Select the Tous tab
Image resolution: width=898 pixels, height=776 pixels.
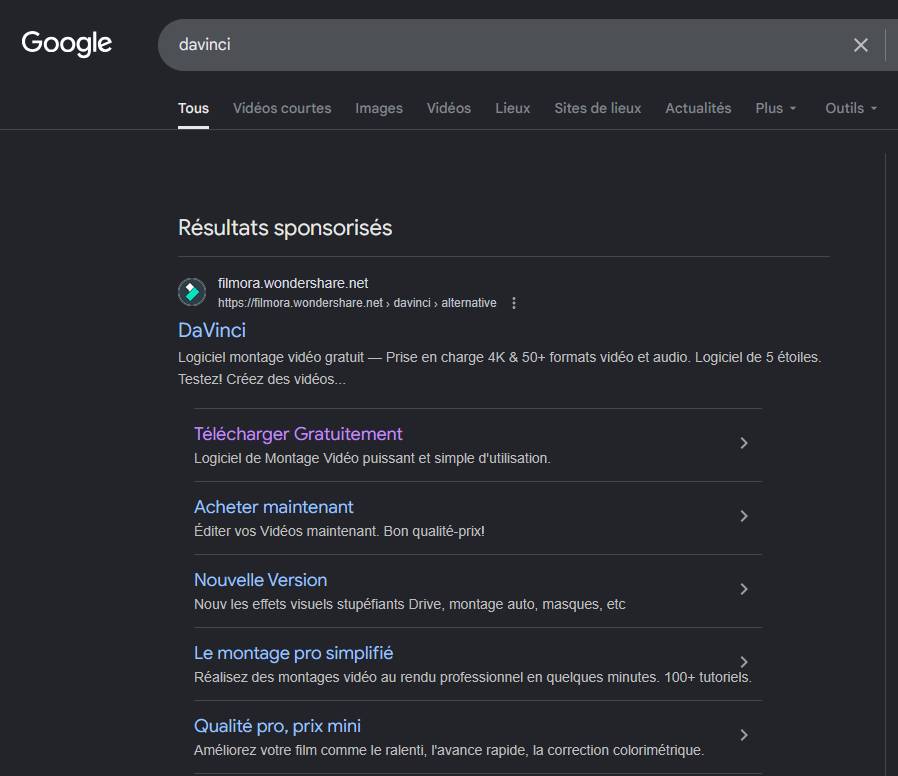194,108
